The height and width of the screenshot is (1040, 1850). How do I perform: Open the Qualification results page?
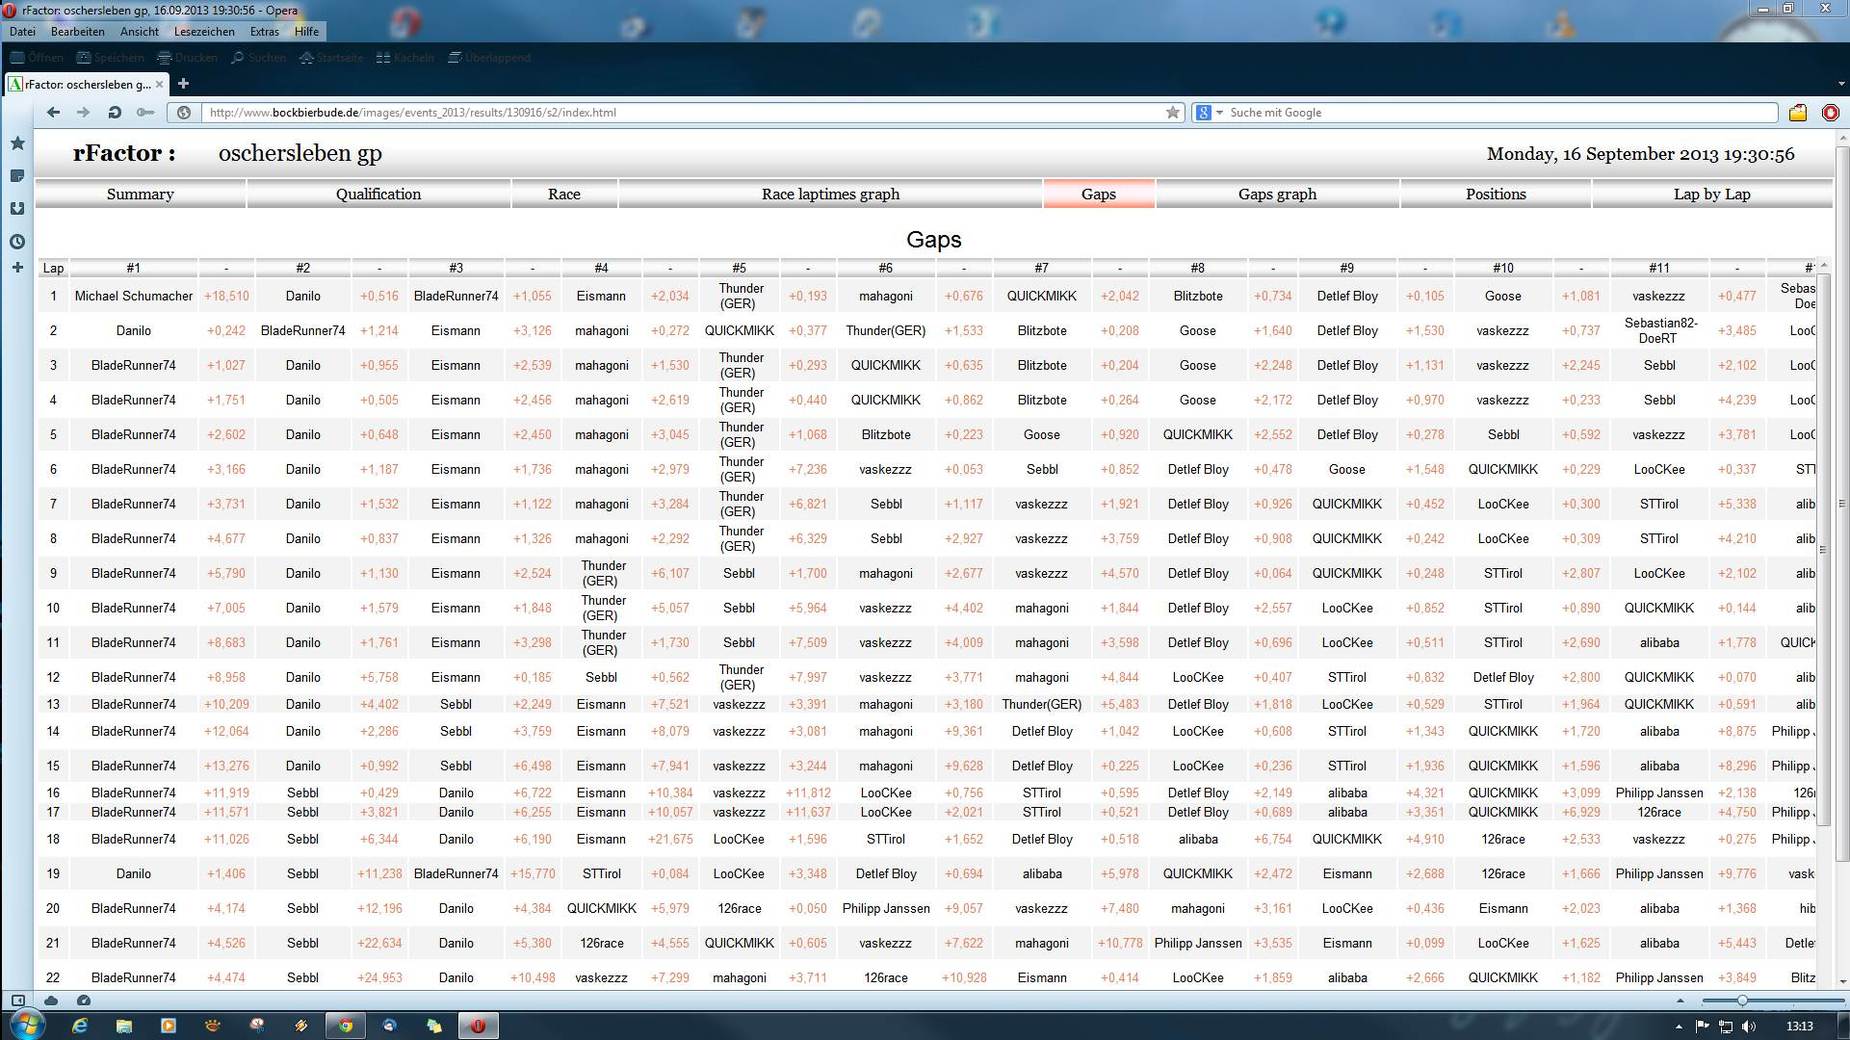(378, 194)
